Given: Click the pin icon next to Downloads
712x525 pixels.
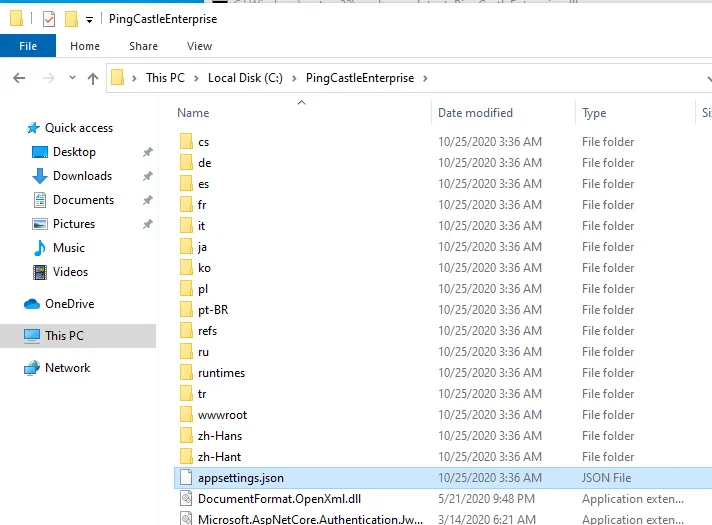Looking at the screenshot, I should (x=148, y=176).
